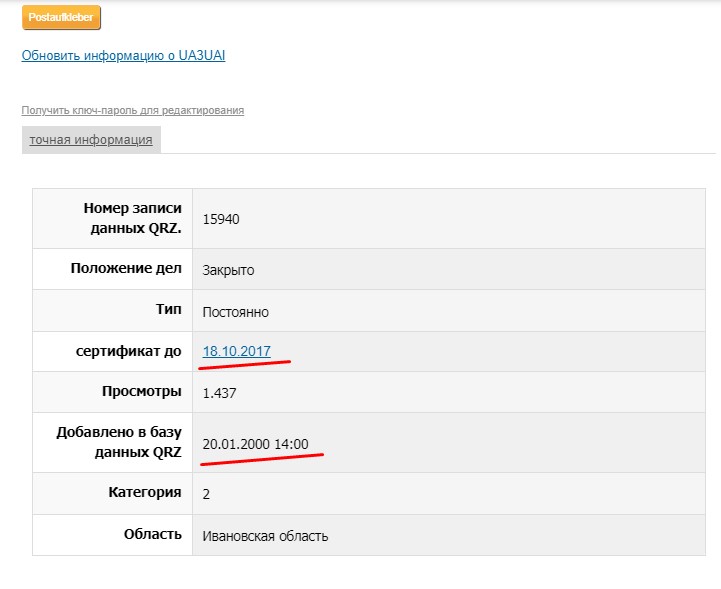Select type value Постоянно
The image size is (721, 589).
(235, 312)
